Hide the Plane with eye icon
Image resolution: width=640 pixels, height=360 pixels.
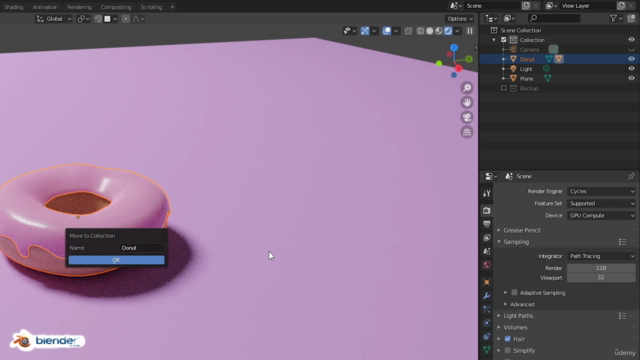(631, 78)
